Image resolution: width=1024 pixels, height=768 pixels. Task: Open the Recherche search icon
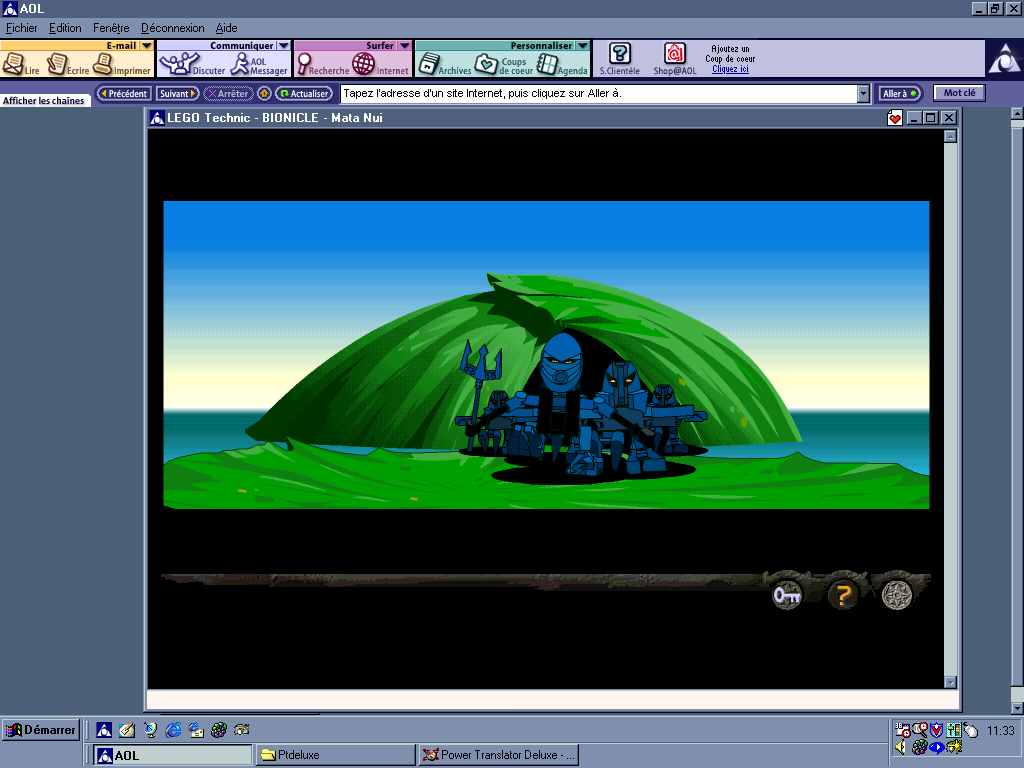pyautogui.click(x=323, y=64)
